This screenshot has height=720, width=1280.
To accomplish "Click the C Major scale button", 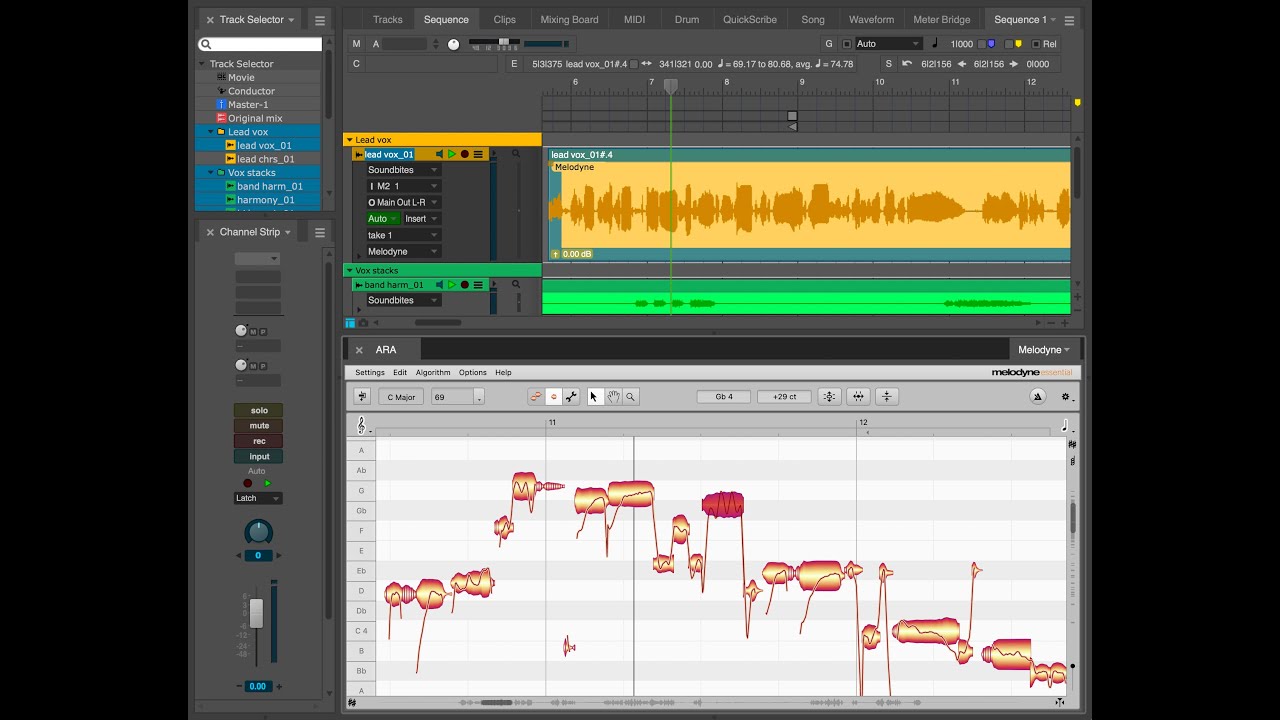I will (x=401, y=397).
